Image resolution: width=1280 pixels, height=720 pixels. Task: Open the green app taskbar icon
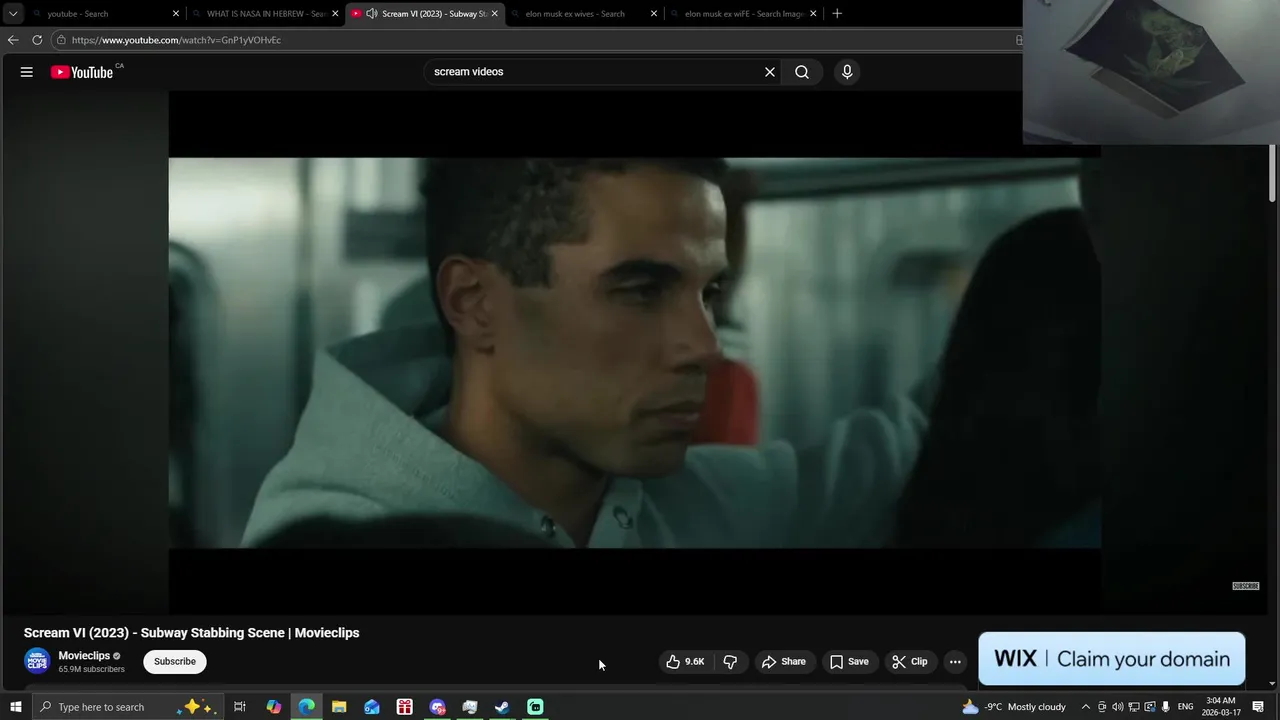(535, 707)
